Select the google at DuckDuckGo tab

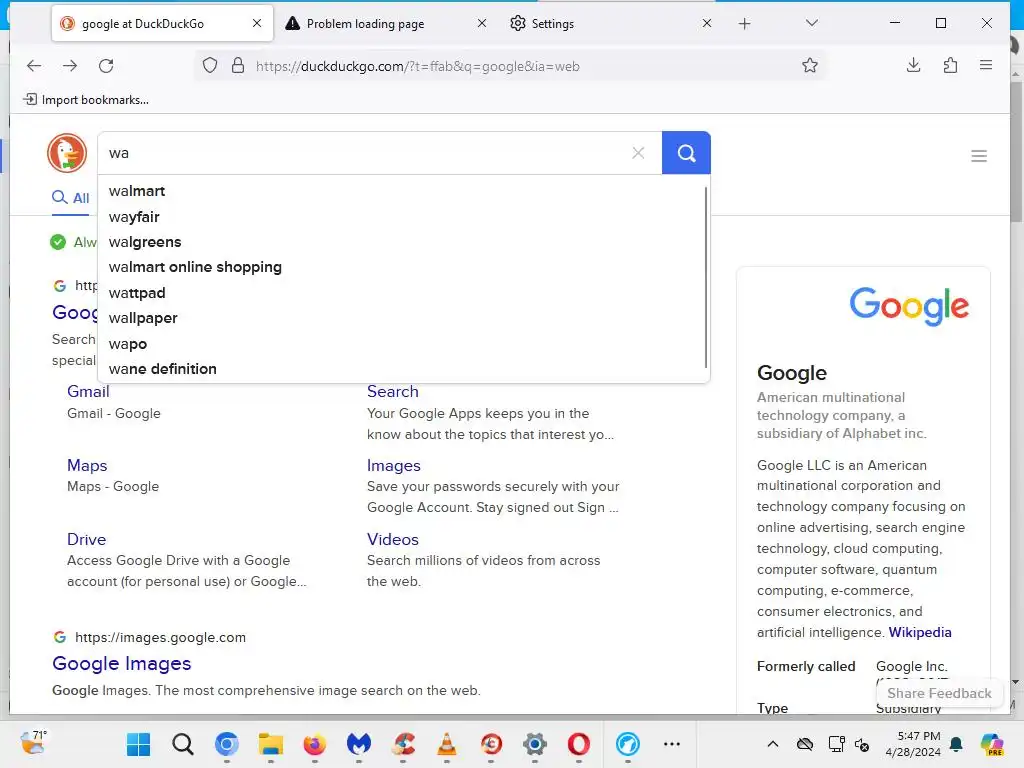142,24
